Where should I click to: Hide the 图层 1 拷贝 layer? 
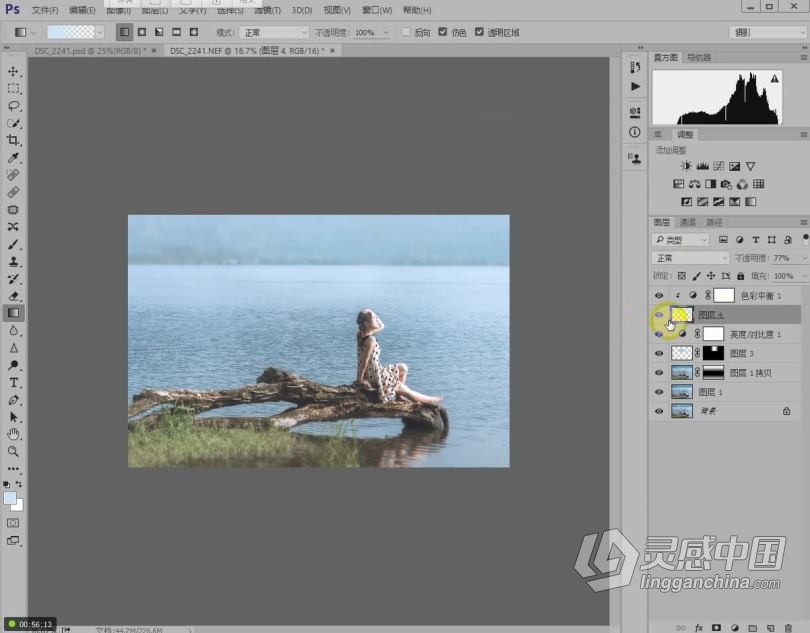pyautogui.click(x=659, y=373)
